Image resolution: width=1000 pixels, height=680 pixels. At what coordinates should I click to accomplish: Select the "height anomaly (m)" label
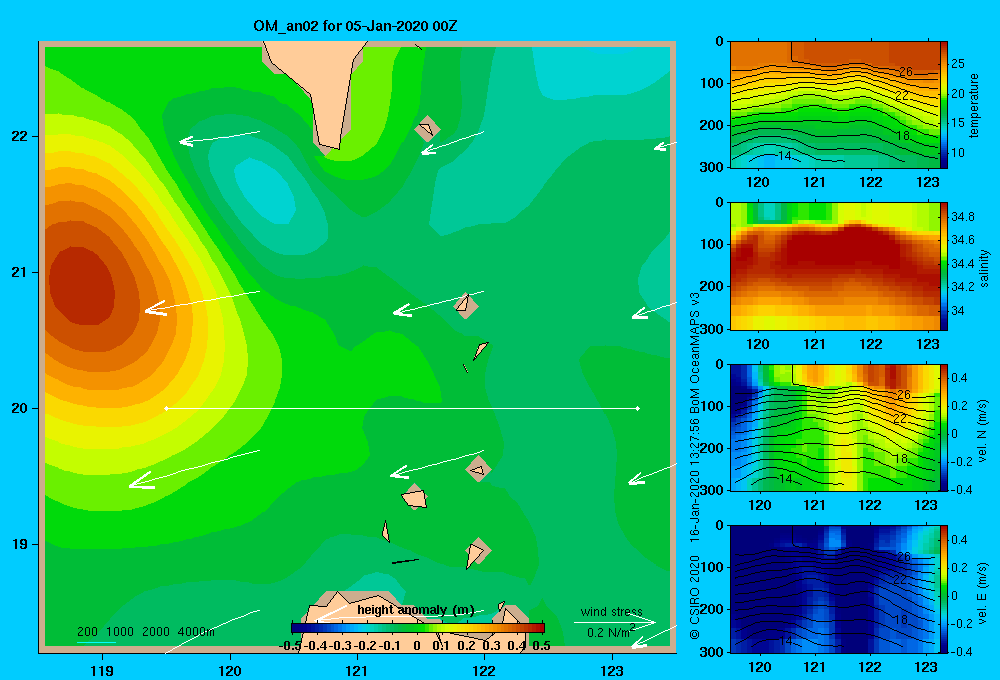click(x=416, y=610)
